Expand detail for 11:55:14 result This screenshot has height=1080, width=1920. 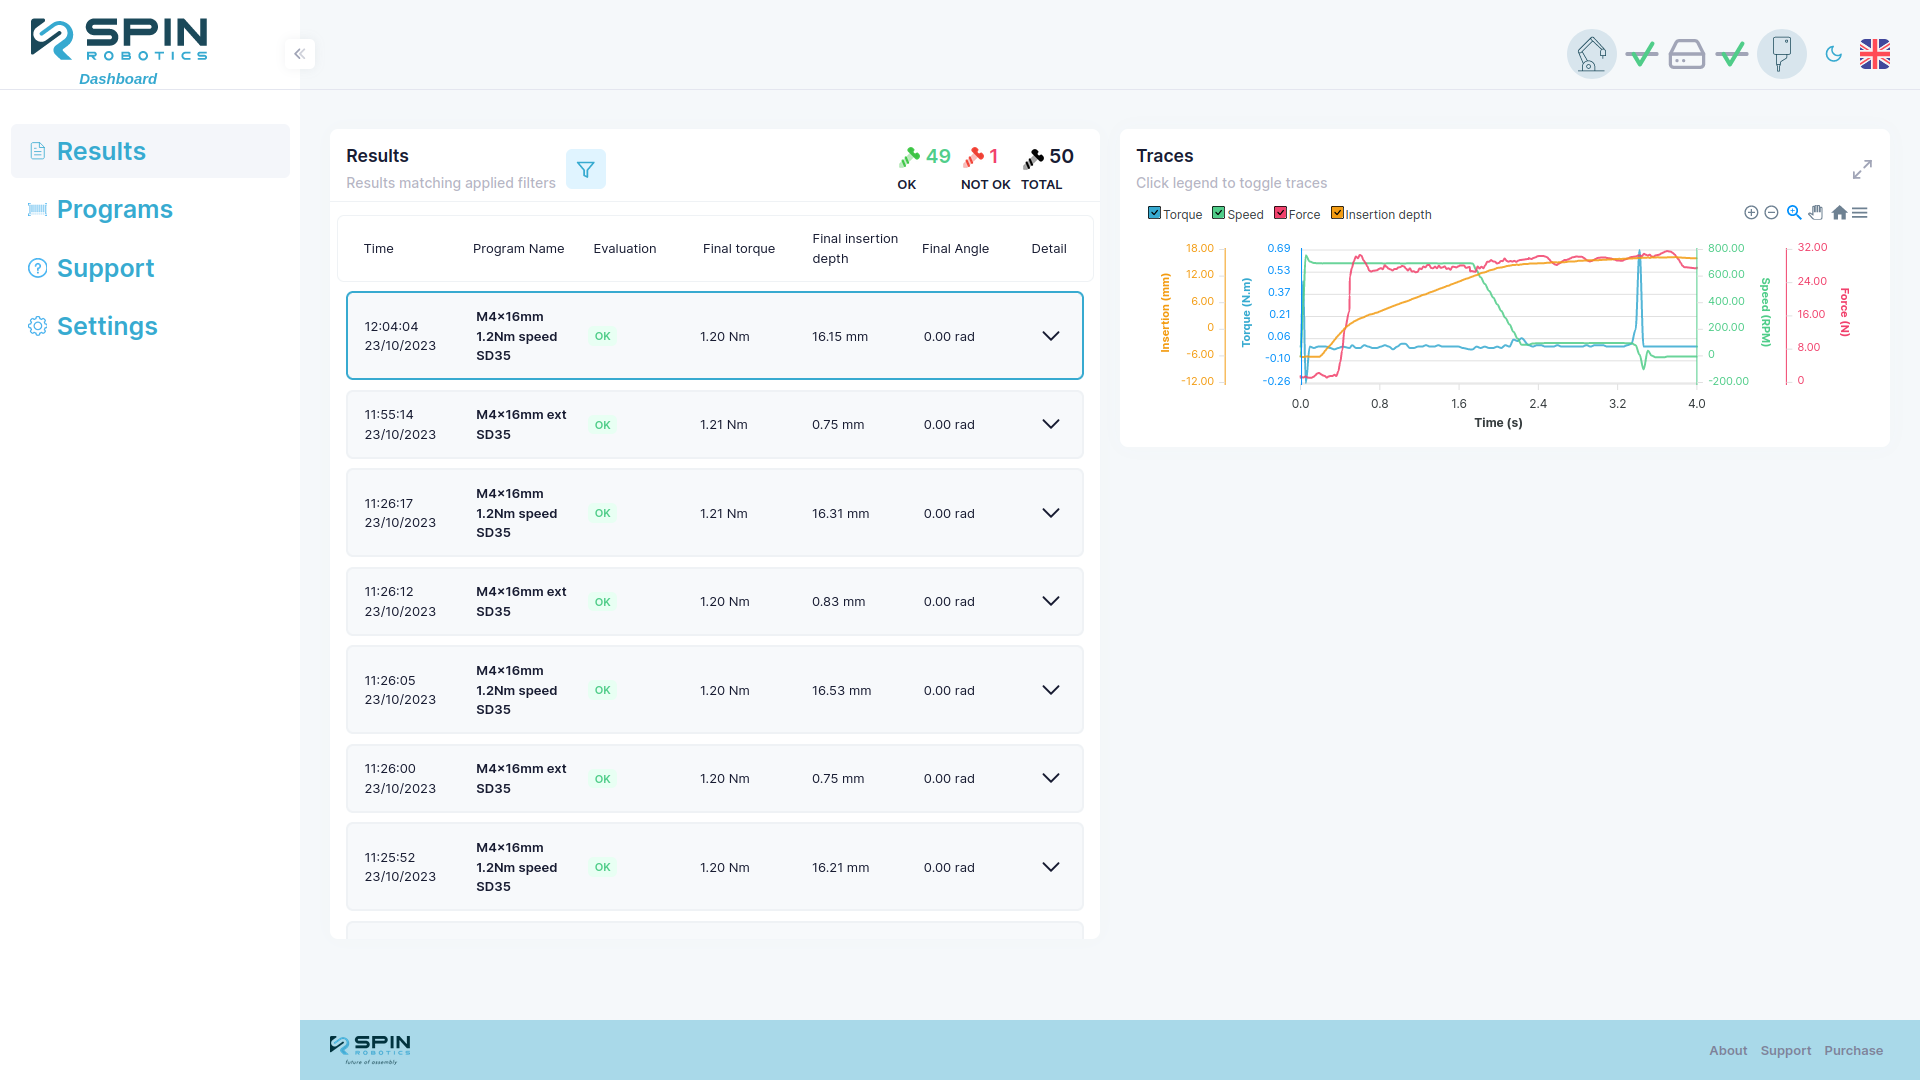tap(1051, 424)
